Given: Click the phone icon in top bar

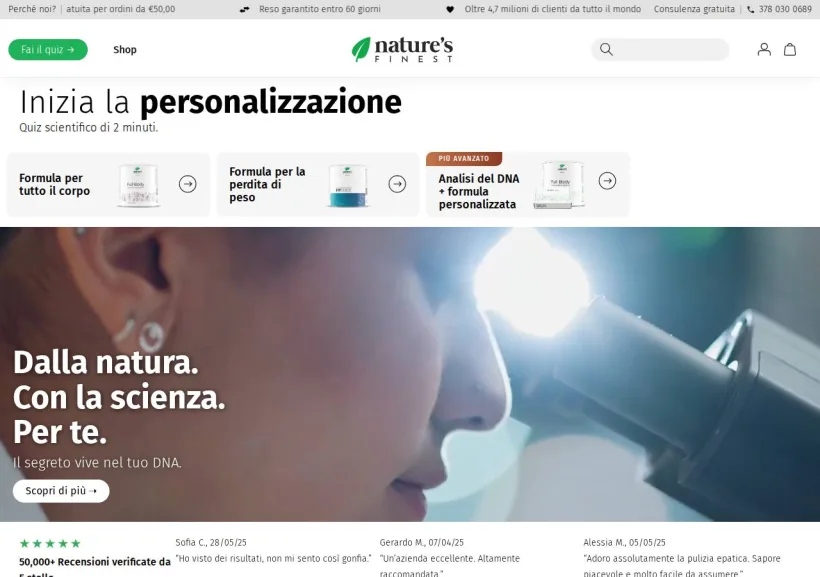Looking at the screenshot, I should [750, 9].
